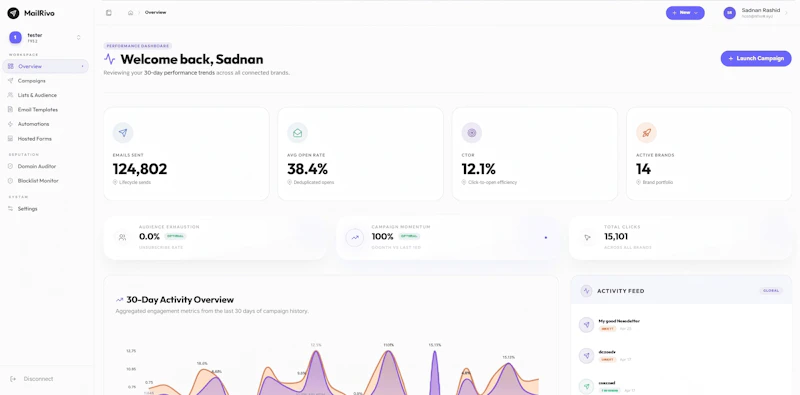Click the Lifecycle sends caption

click(x=135, y=182)
